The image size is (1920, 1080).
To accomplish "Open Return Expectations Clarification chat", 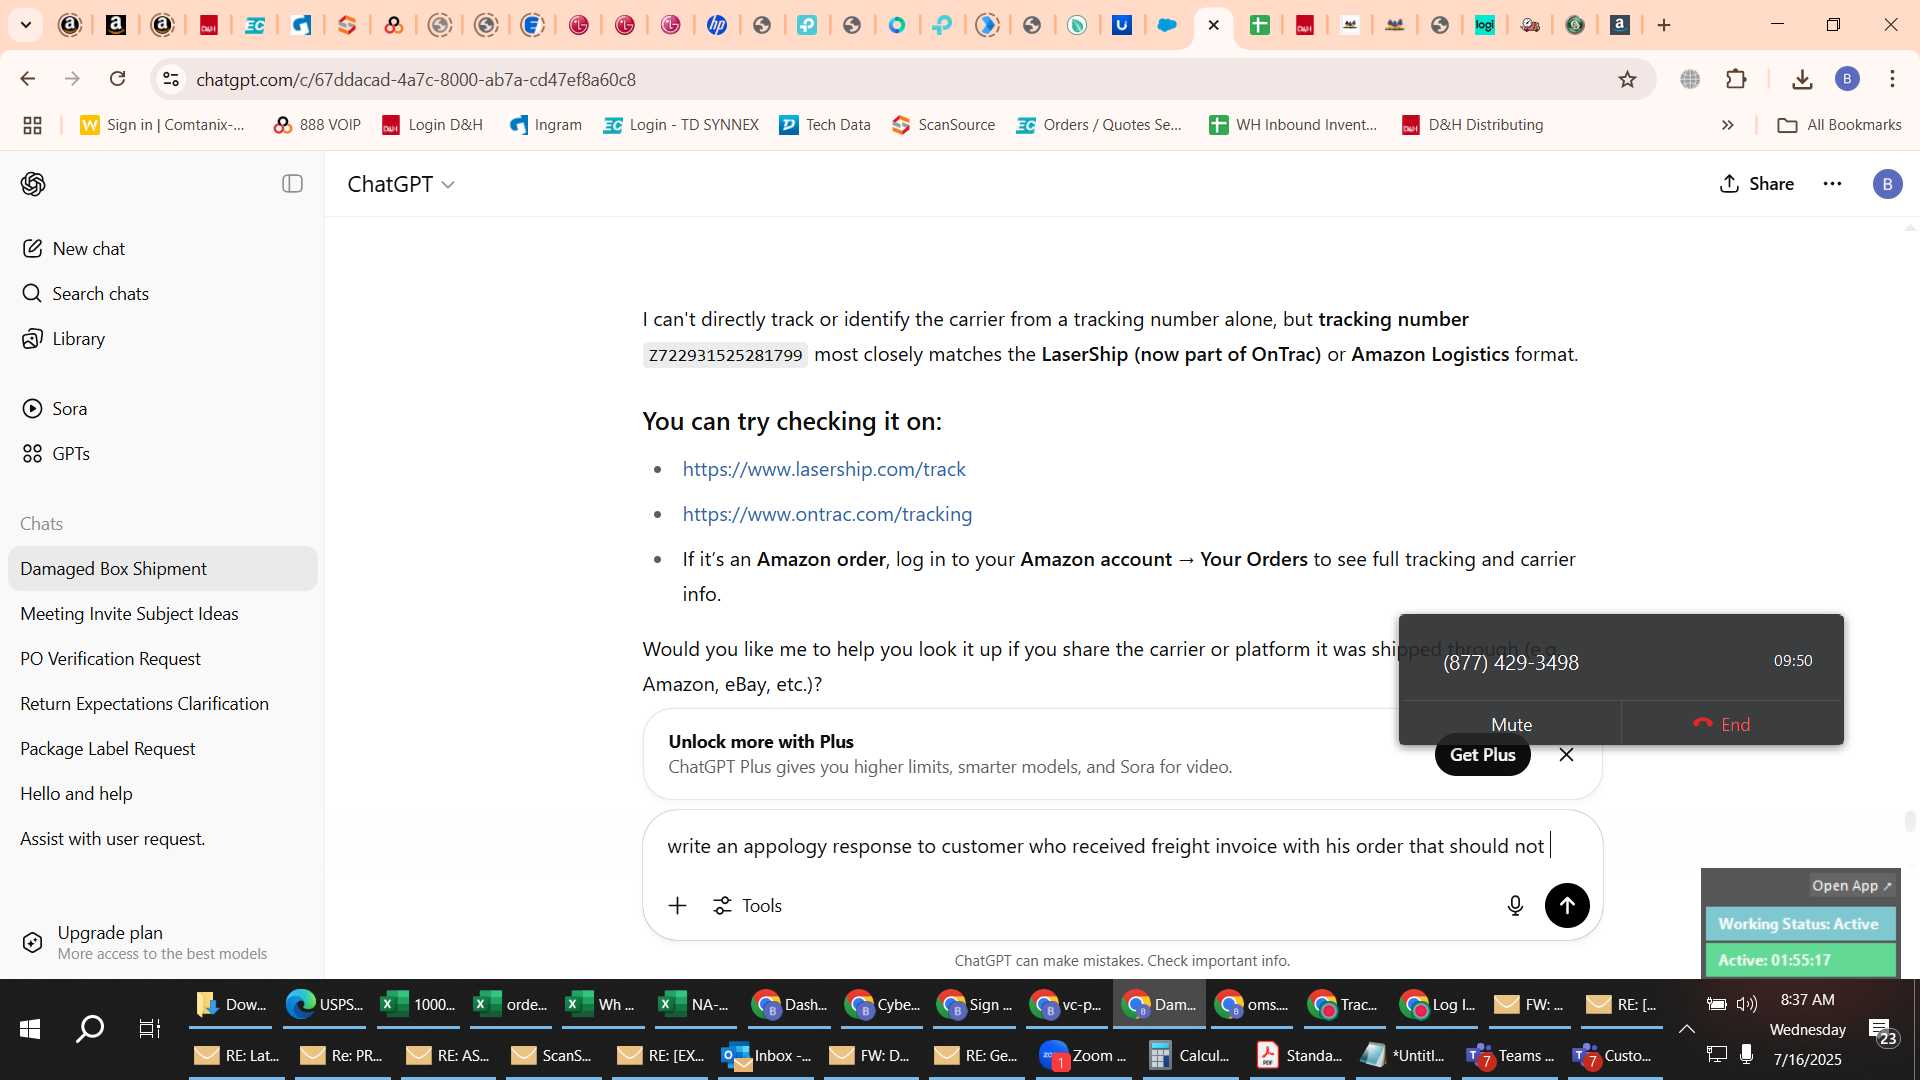I will 163,704.
